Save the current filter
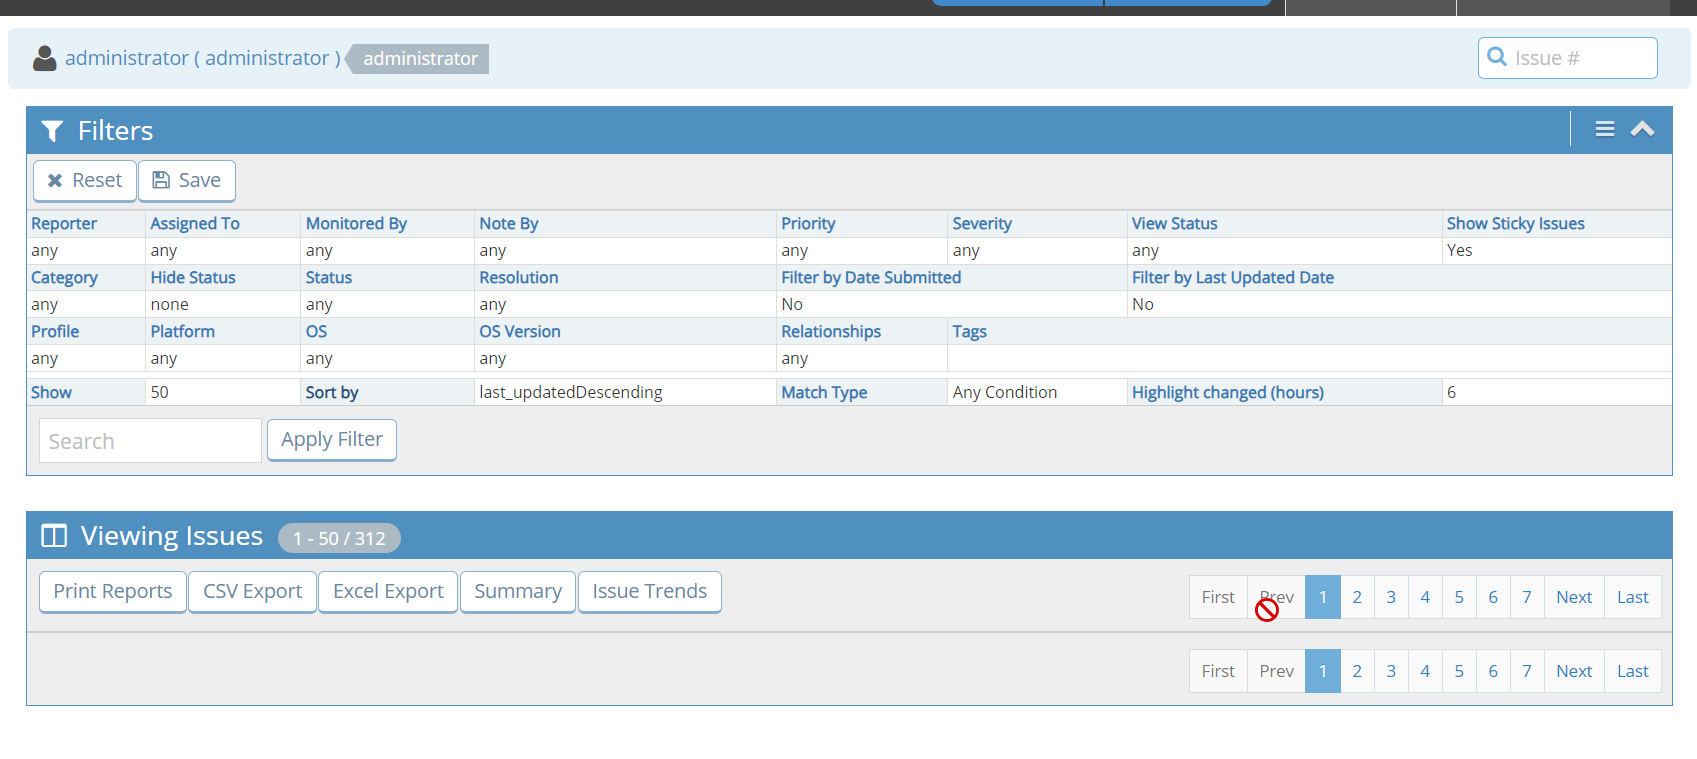This screenshot has height=759, width=1697. 187,181
